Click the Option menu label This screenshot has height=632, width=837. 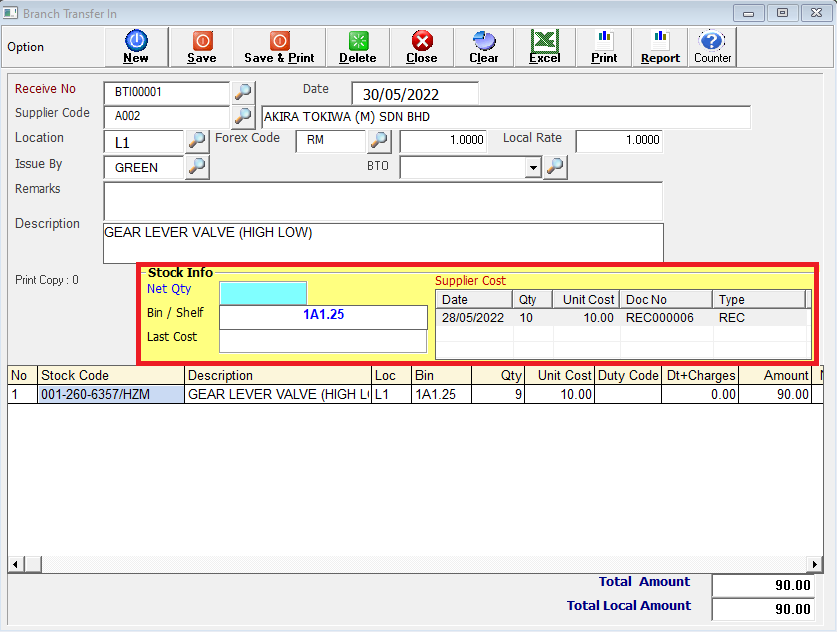pos(26,47)
